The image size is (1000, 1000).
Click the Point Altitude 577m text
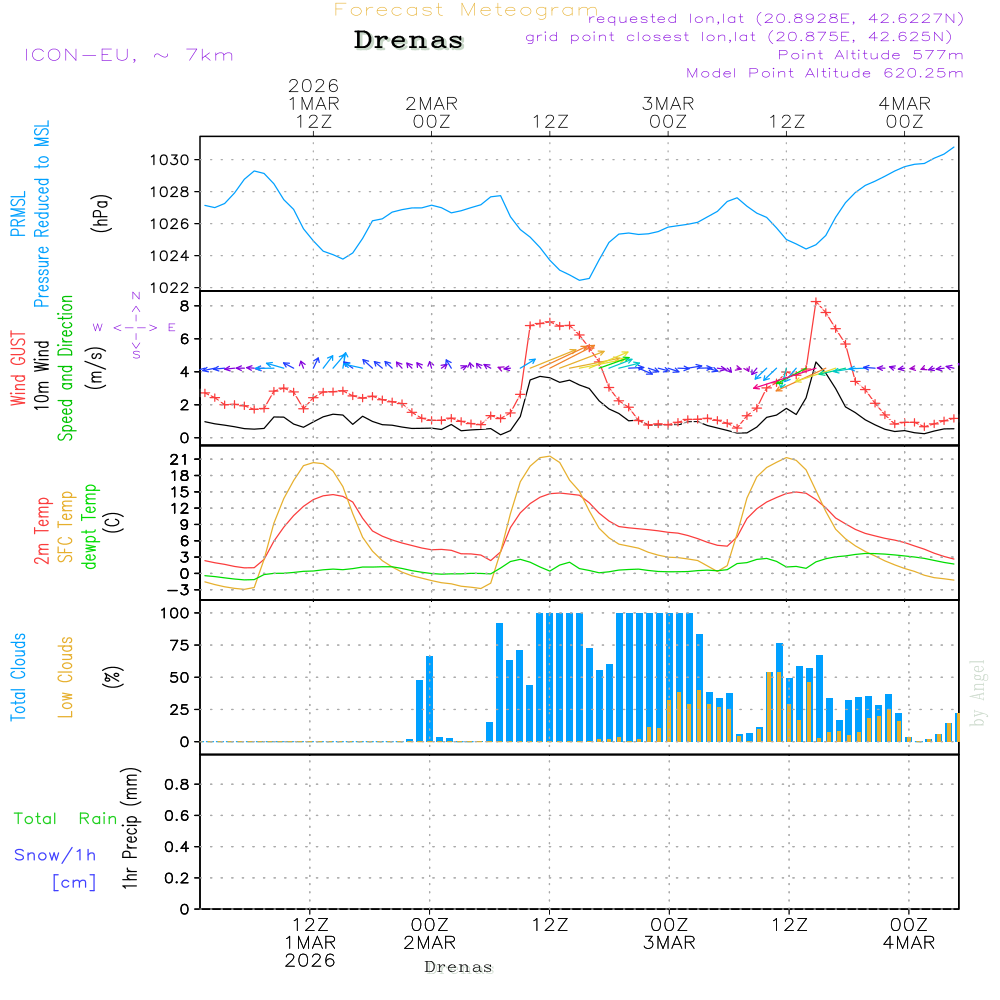tap(870, 55)
